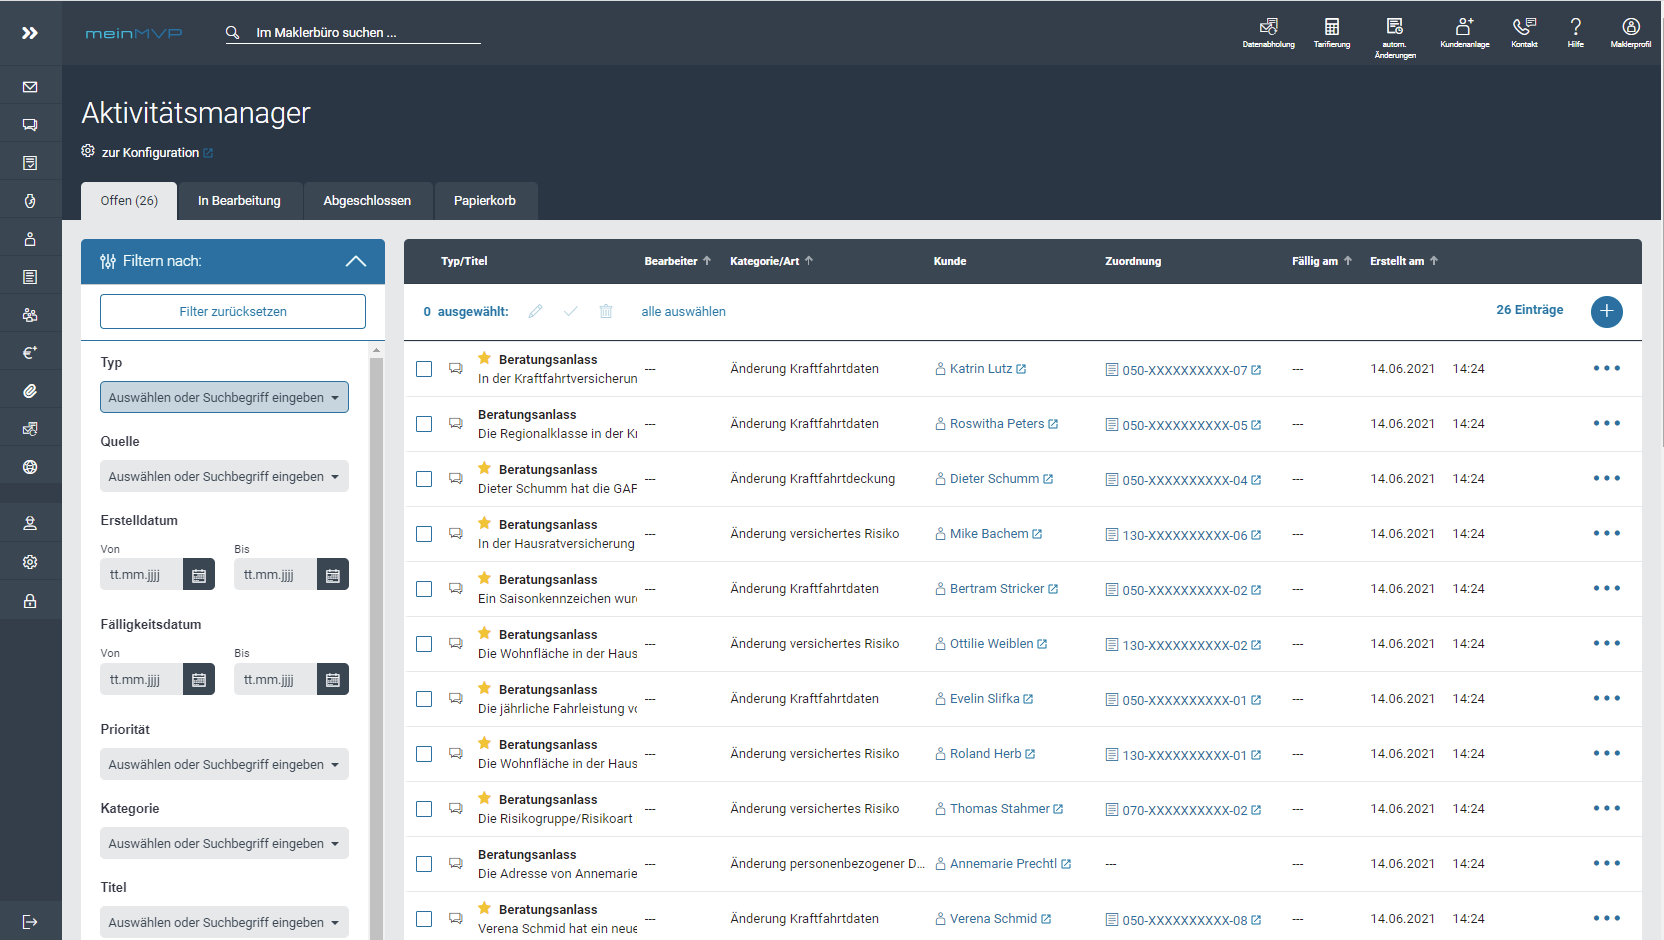The image size is (1664, 940).
Task: Click the paperclip icon in sidebar
Action: point(30,391)
